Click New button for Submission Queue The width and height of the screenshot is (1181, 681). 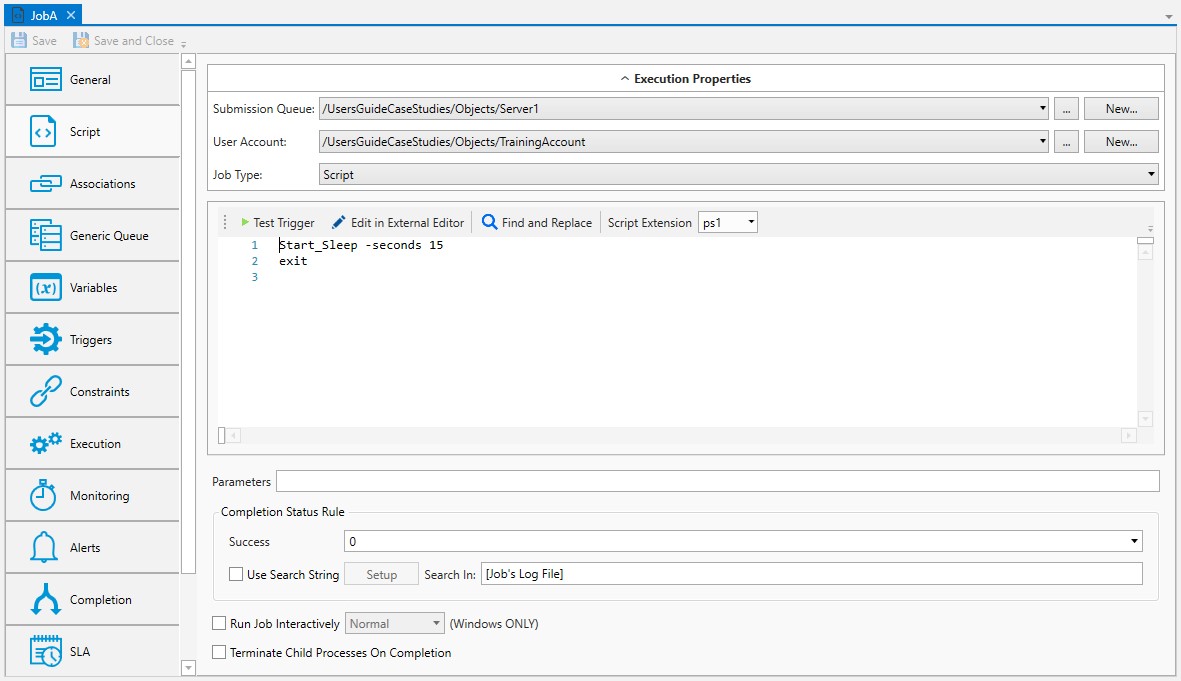(1121, 109)
